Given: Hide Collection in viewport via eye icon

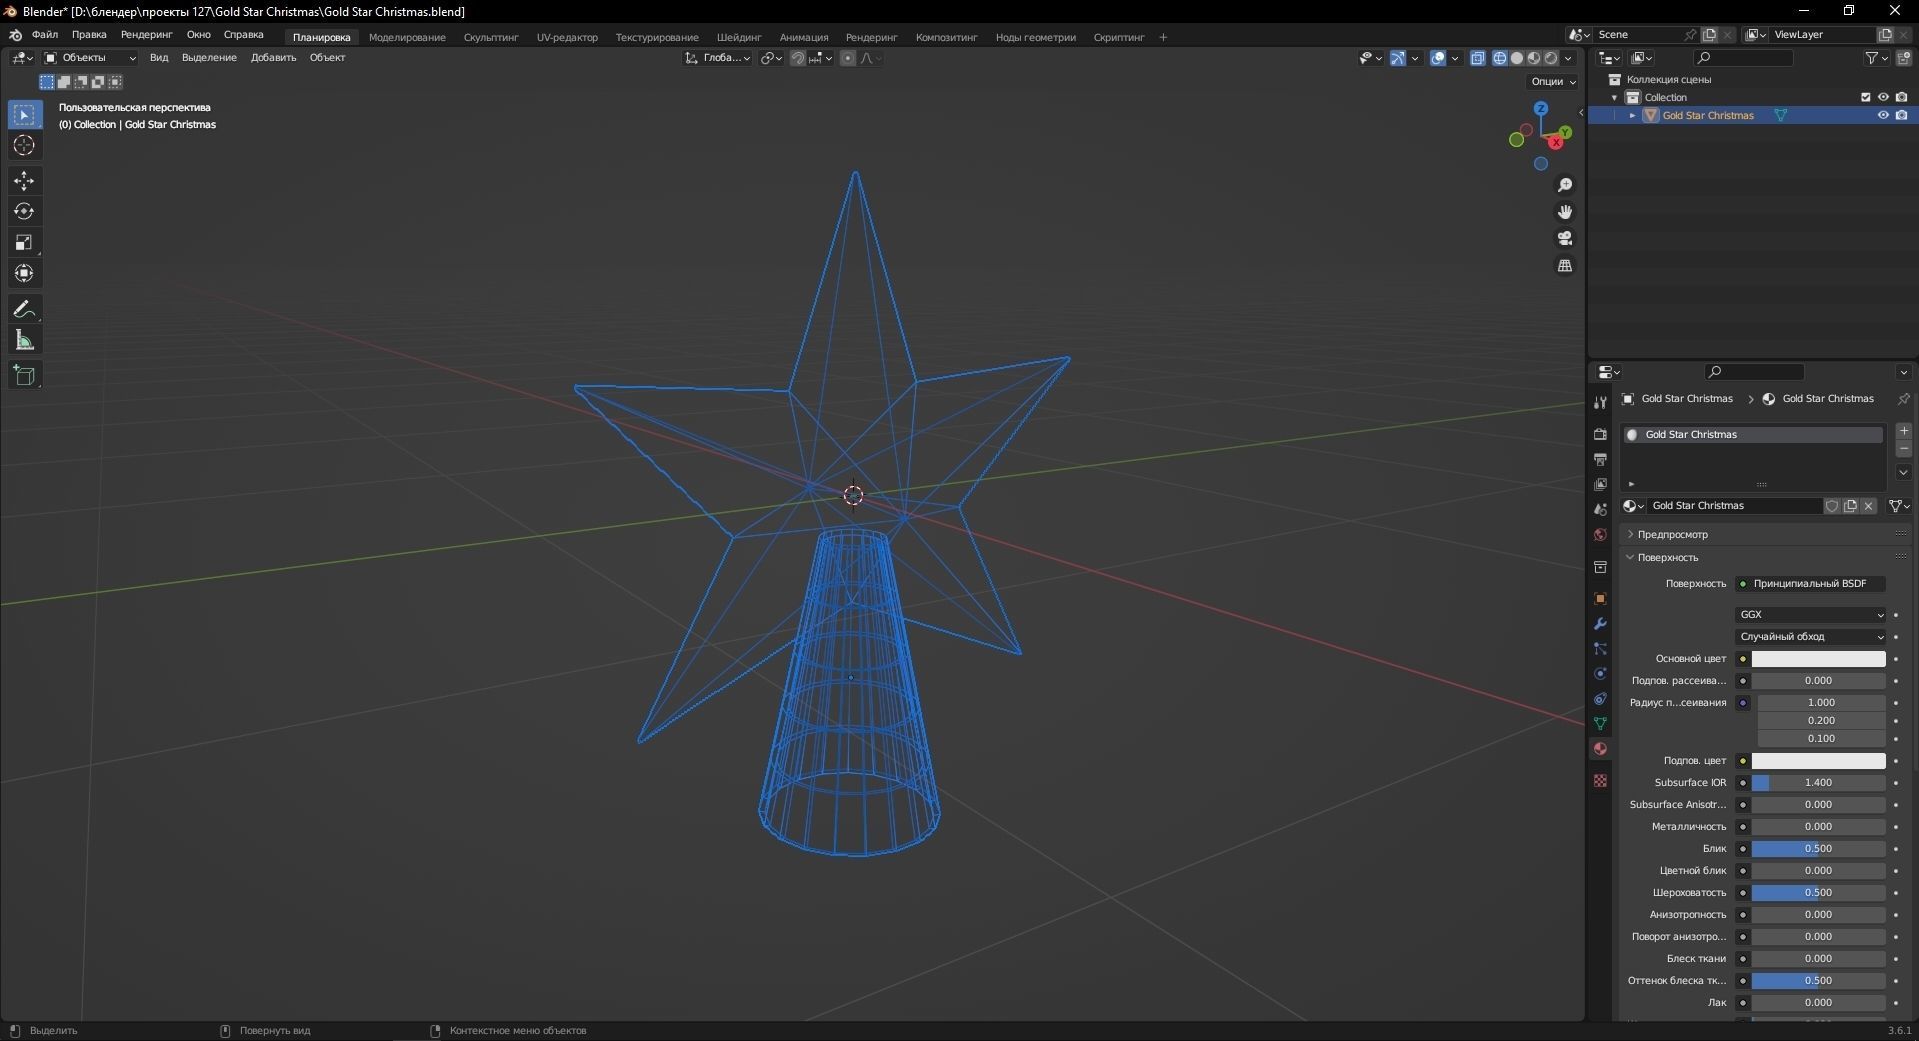Looking at the screenshot, I should (x=1883, y=97).
